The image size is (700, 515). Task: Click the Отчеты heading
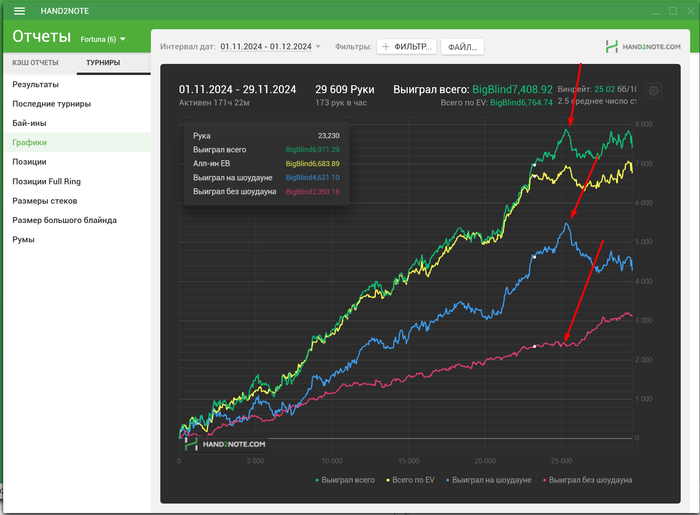coord(42,37)
